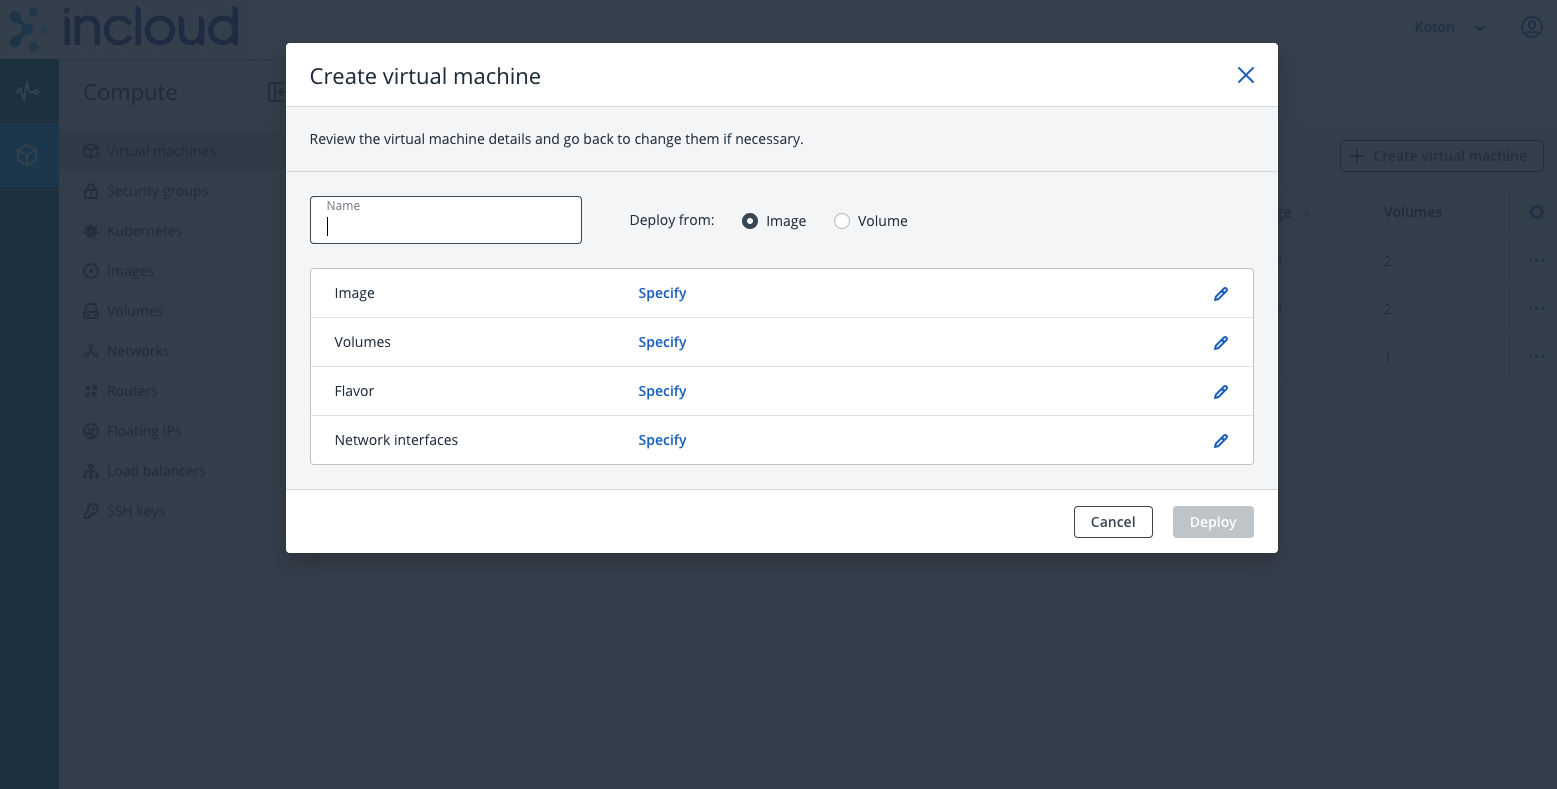Collapse the Compute sidebar panel
Screen dimensions: 1557x789
[277, 92]
